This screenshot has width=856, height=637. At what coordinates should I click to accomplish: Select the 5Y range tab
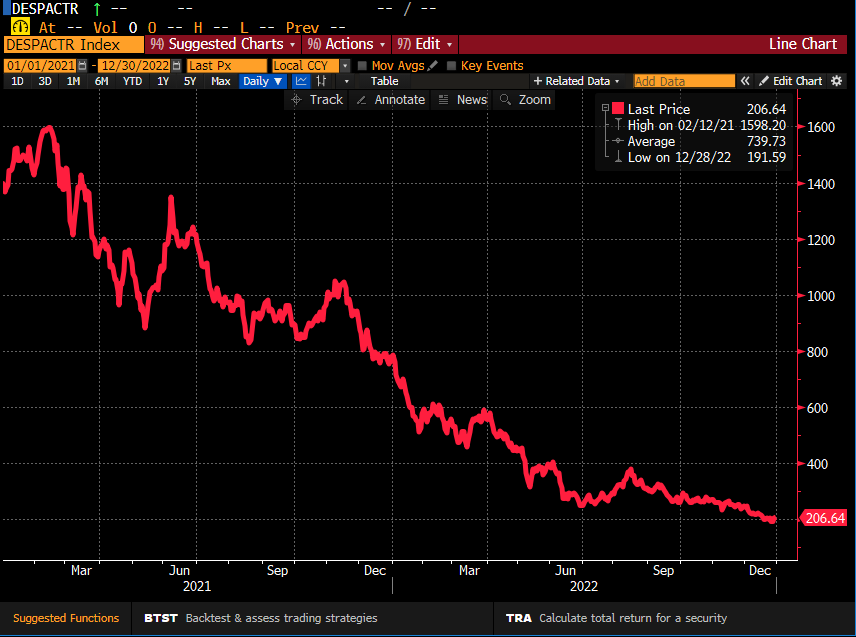click(x=189, y=81)
